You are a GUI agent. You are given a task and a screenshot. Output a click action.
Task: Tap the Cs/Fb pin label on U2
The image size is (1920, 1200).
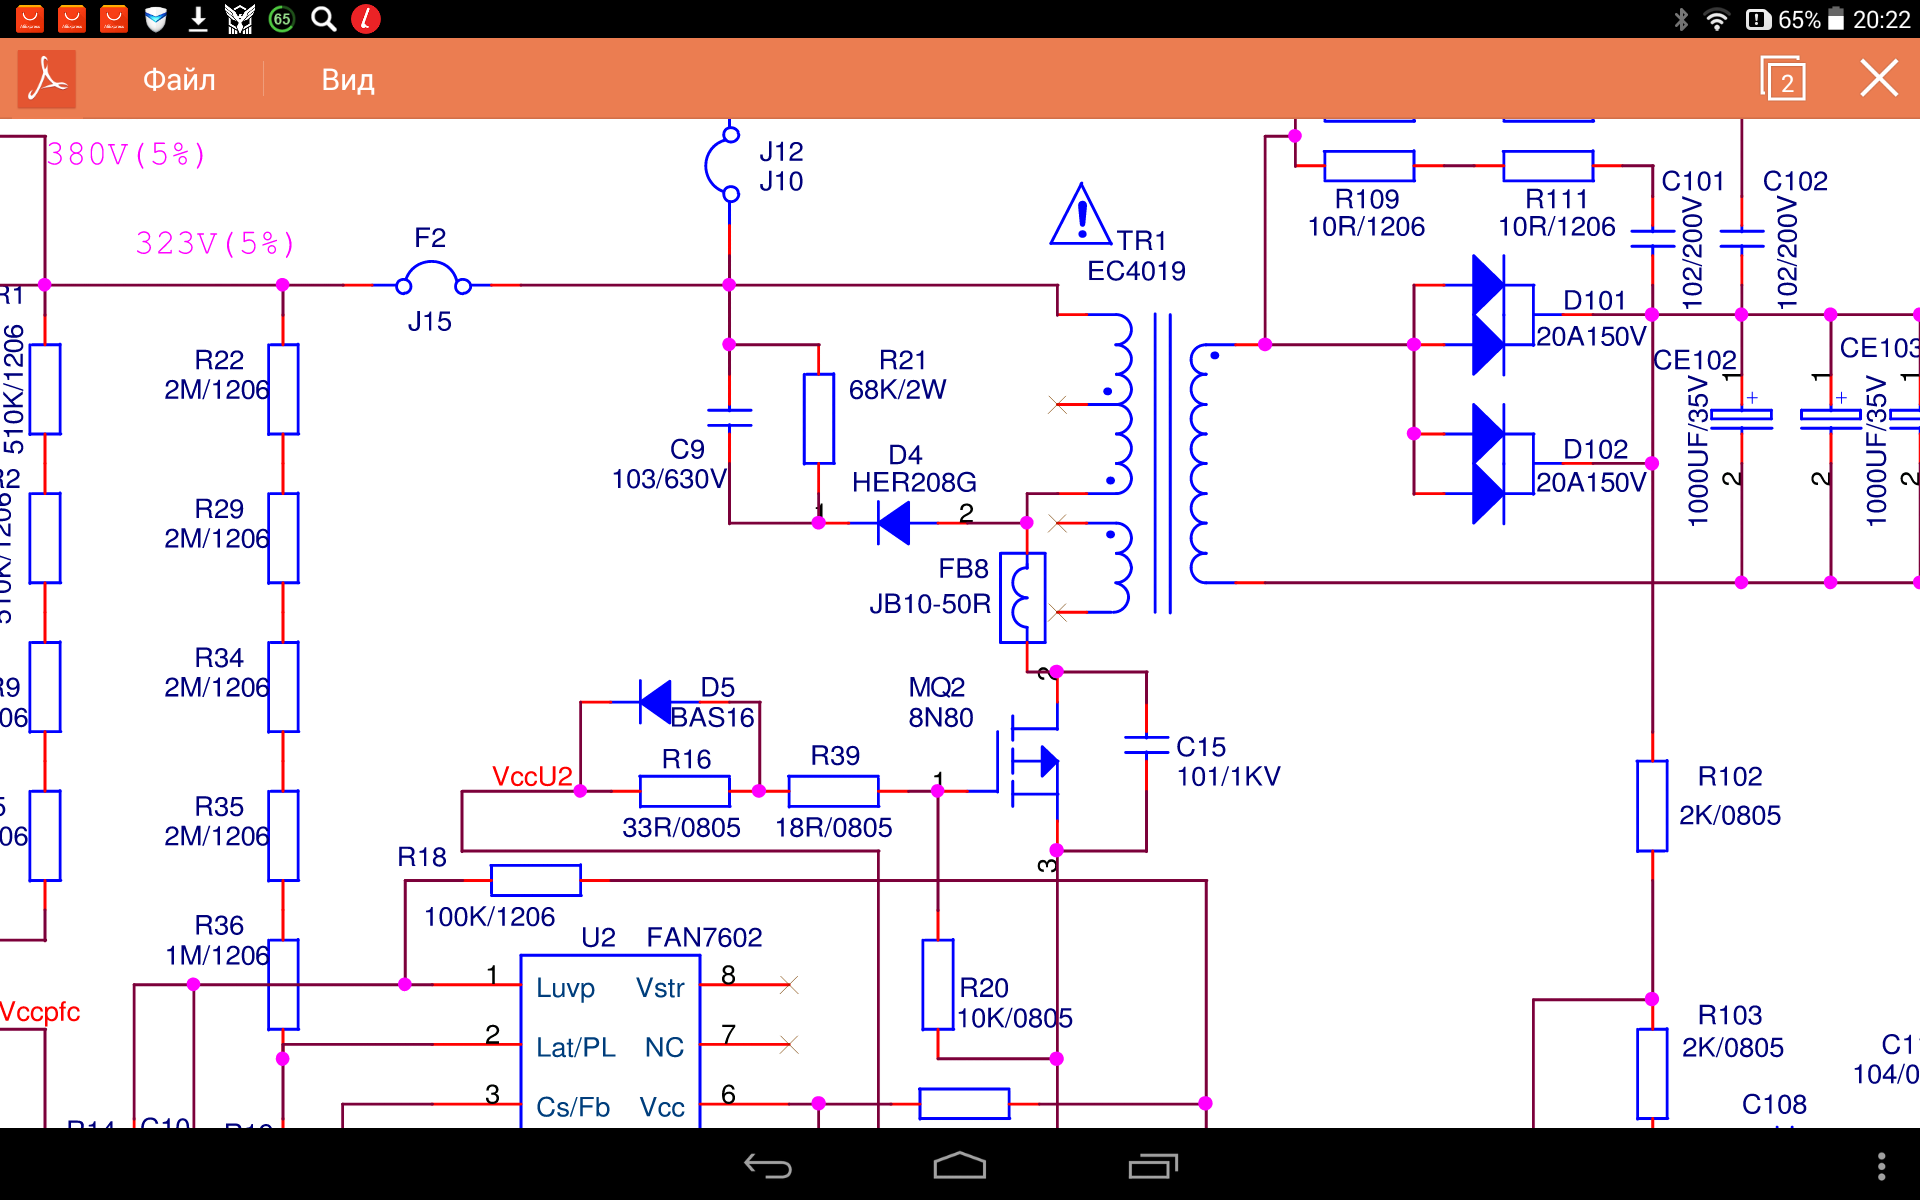(573, 1107)
